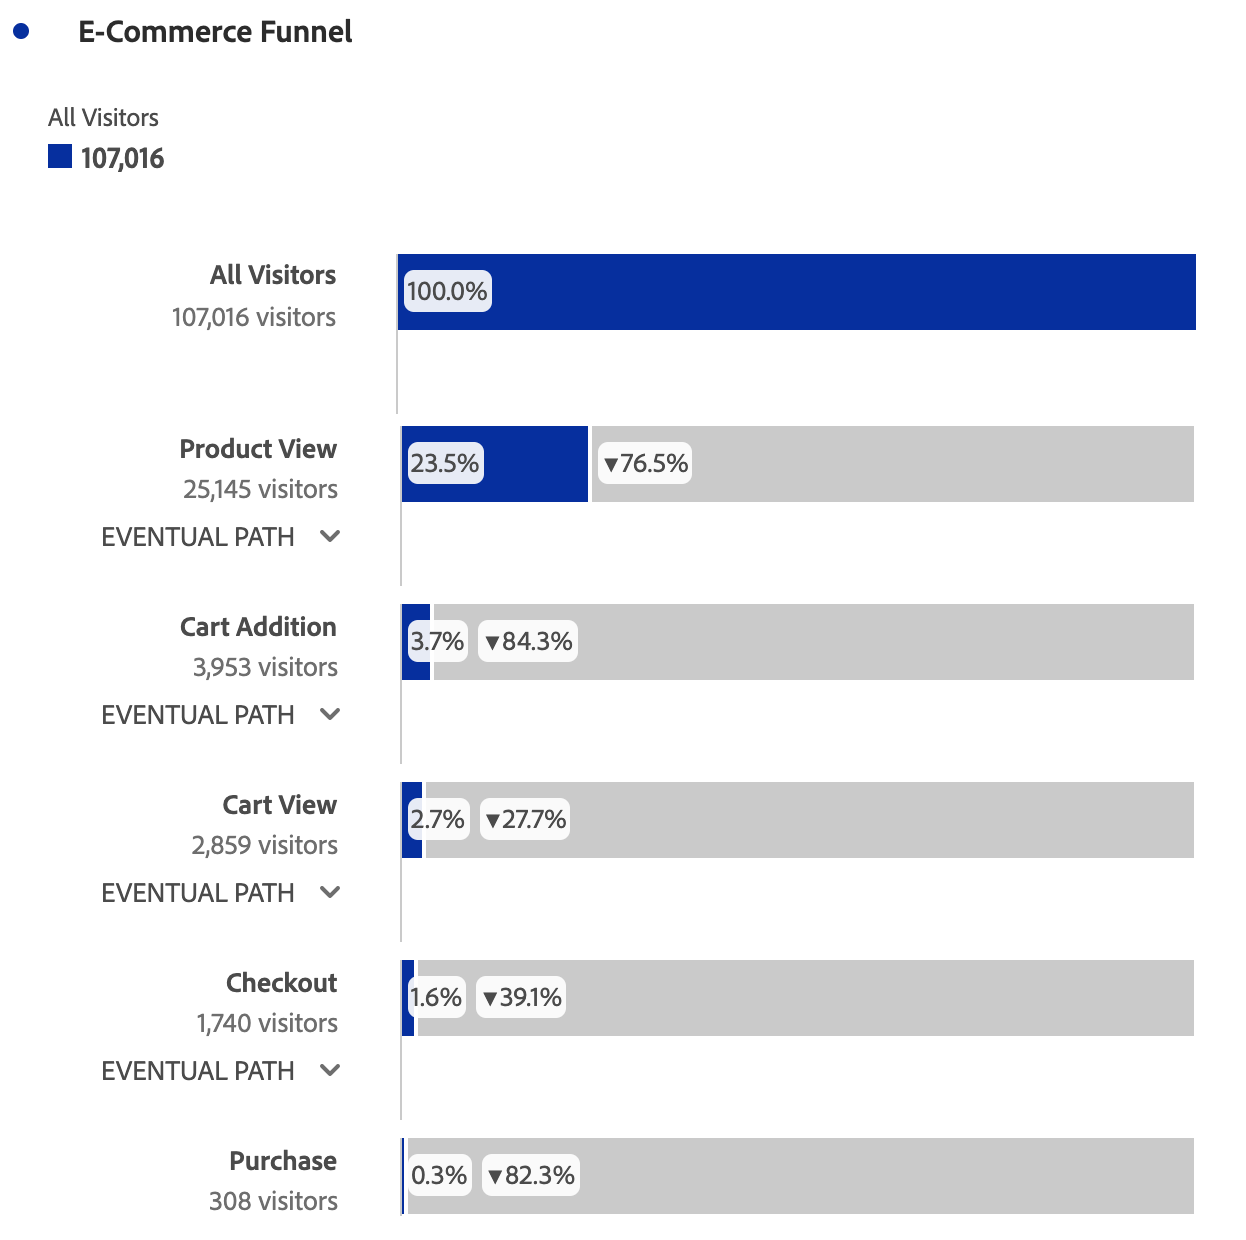Click the 23.5% Product View blue bar
This screenshot has width=1246, height=1240.
point(495,464)
